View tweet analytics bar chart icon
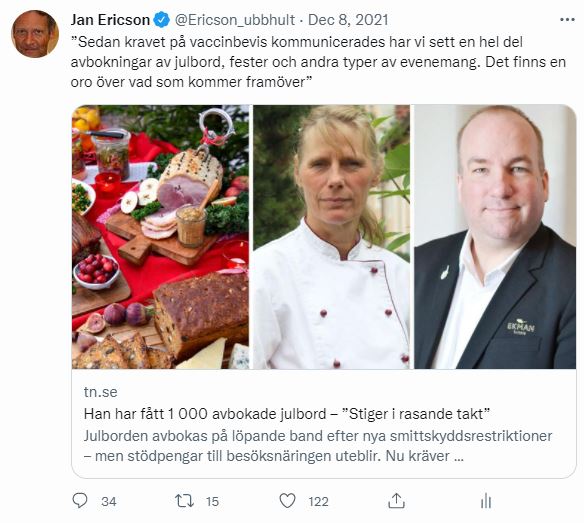The height and width of the screenshot is (523, 584). tap(486, 501)
